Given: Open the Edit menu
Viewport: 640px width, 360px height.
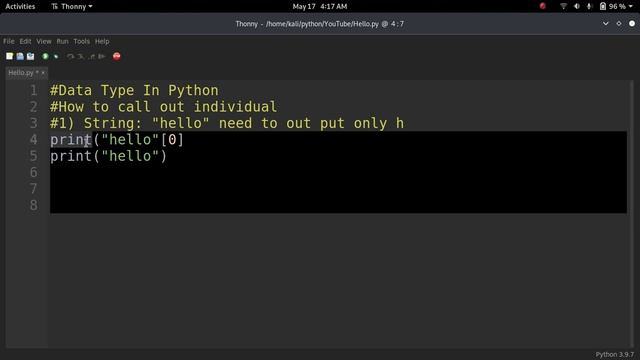Looking at the screenshot, I should point(25,41).
